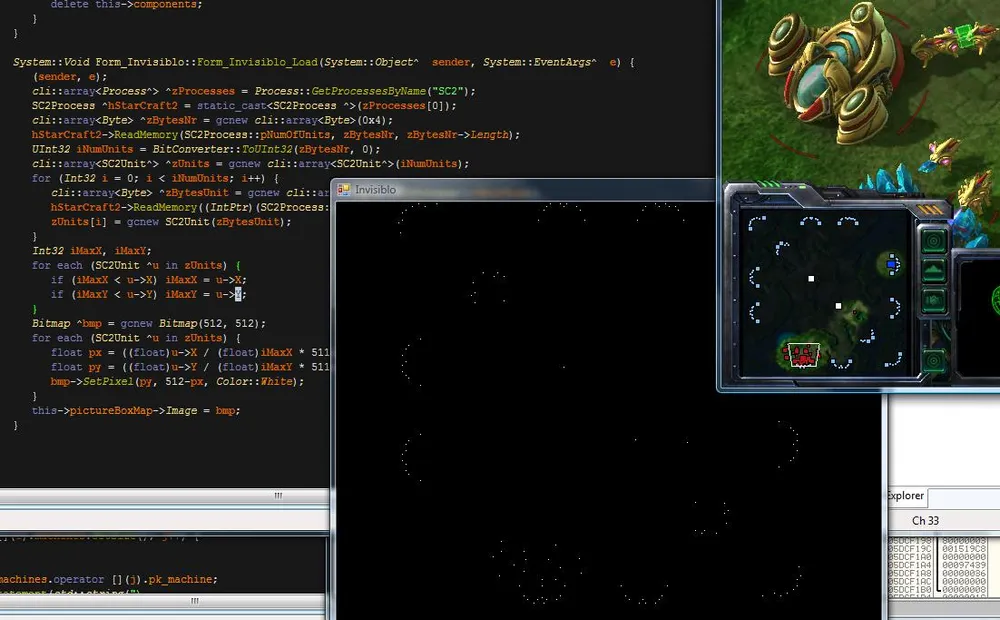Click the lower editor horizontal scrollbar grip
The height and width of the screenshot is (620, 1000).
pyautogui.click(x=195, y=601)
